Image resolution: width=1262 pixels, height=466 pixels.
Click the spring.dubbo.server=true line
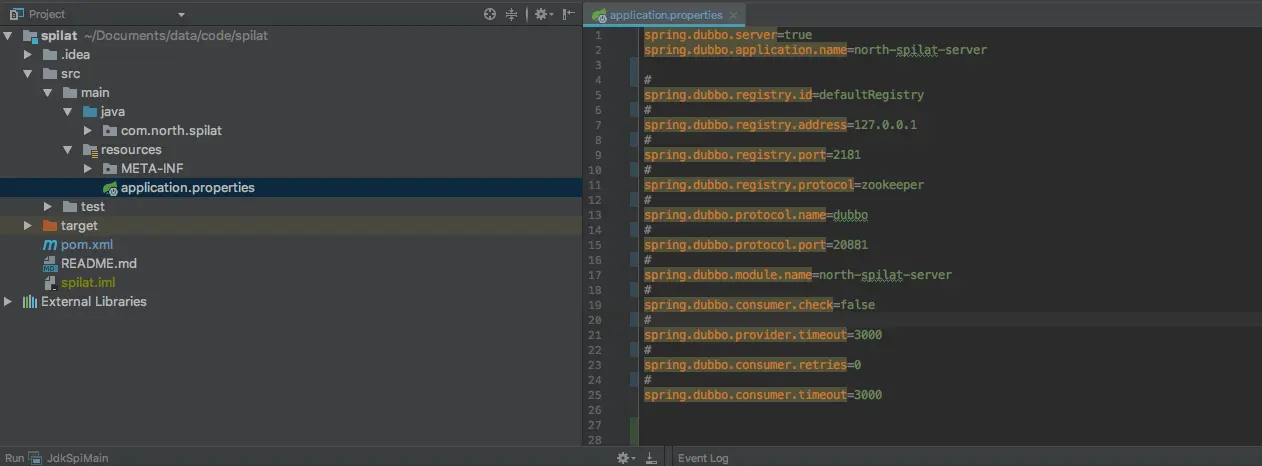728,35
